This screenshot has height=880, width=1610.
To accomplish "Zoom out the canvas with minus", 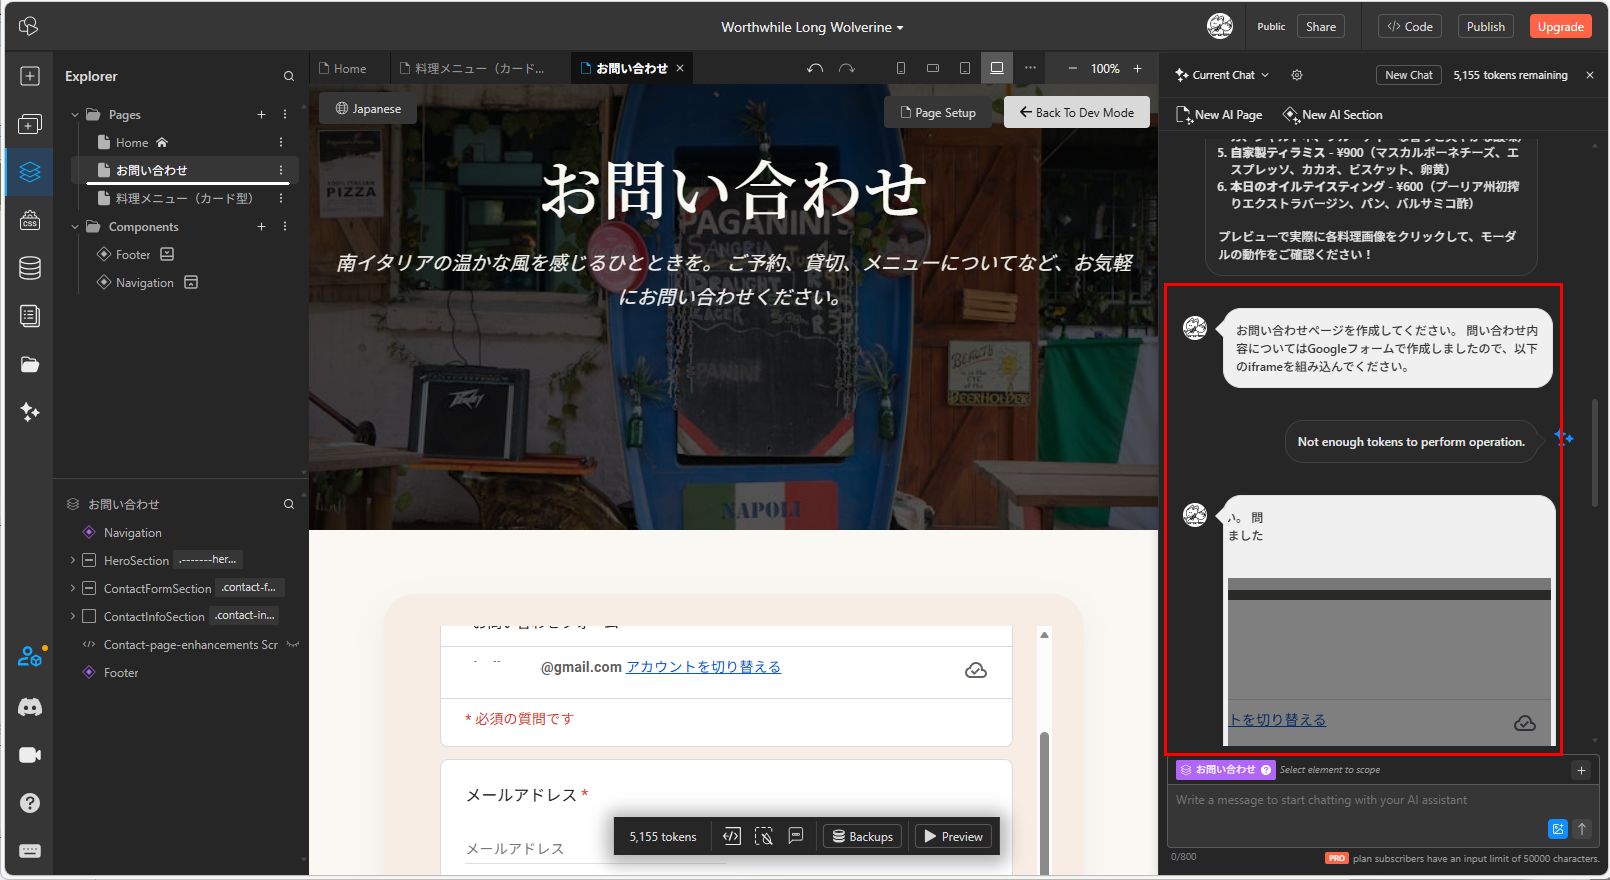I will (x=1073, y=68).
